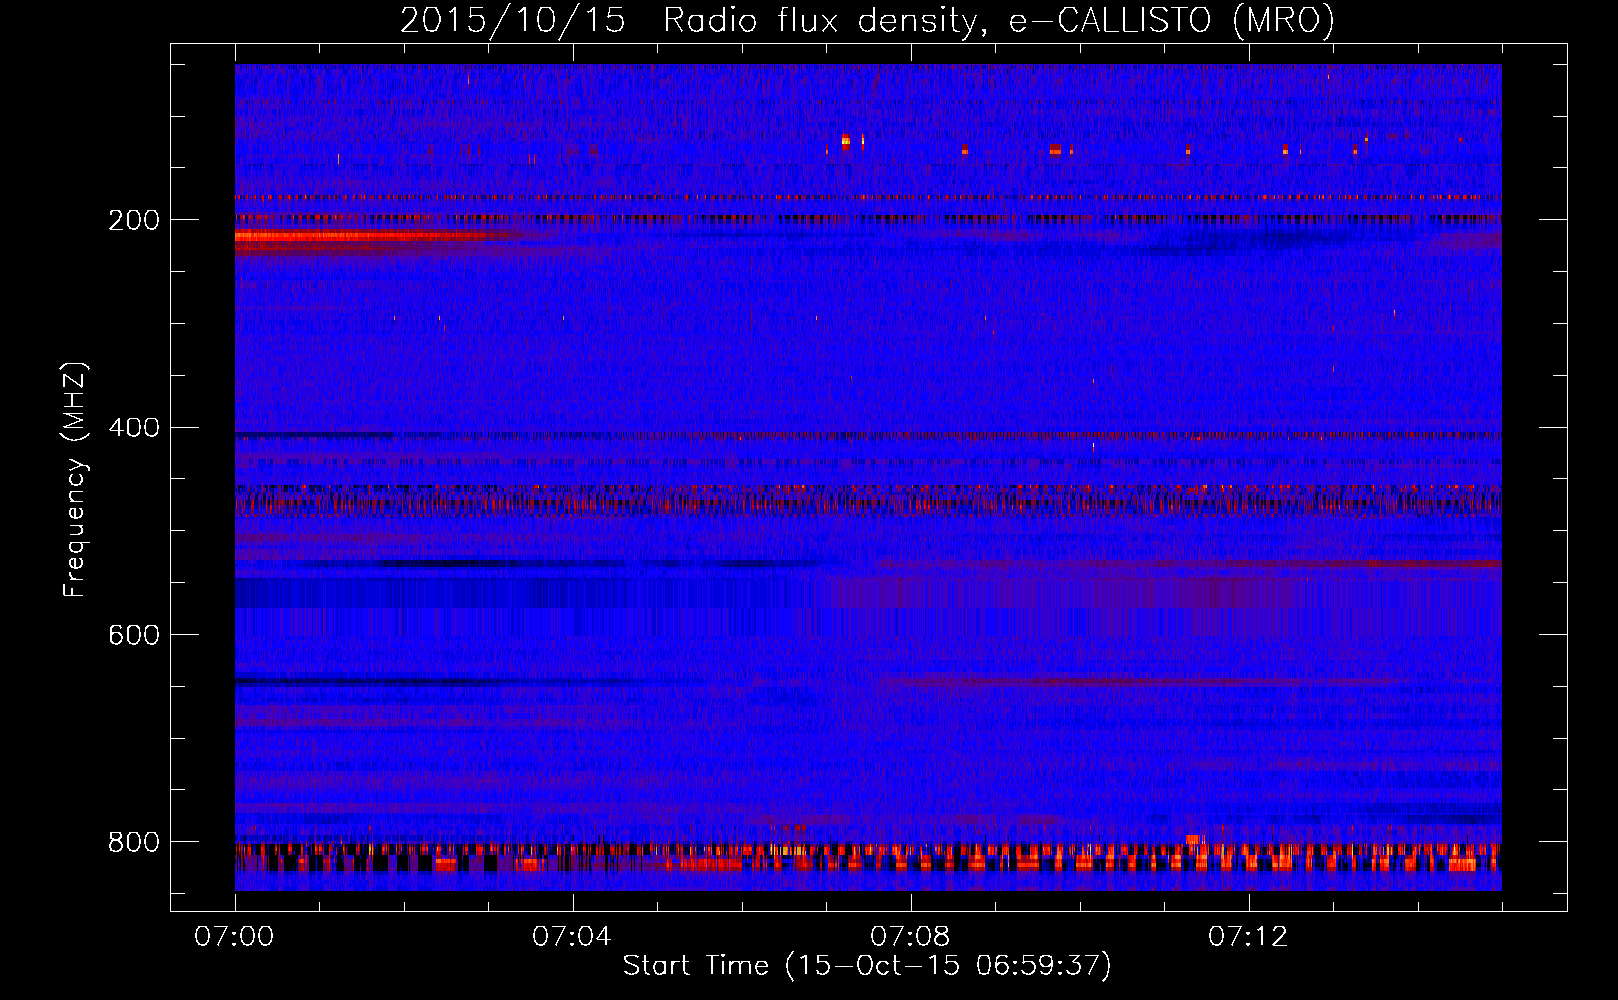Click the Start Time axis label
The height and width of the screenshot is (1000, 1618).
click(867, 965)
